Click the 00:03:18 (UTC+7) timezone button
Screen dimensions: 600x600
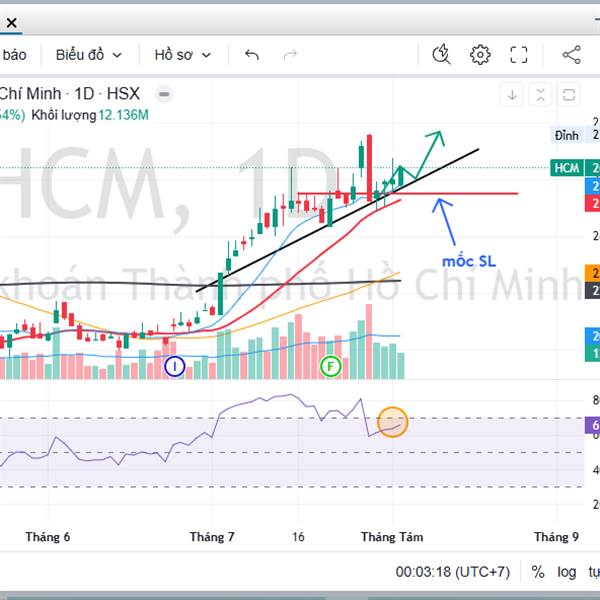[x=453, y=572]
